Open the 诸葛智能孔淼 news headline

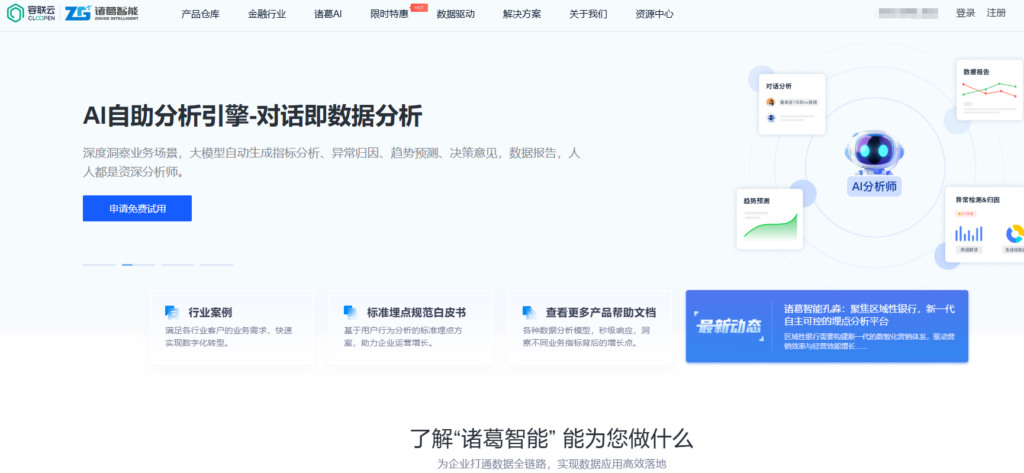coord(869,315)
